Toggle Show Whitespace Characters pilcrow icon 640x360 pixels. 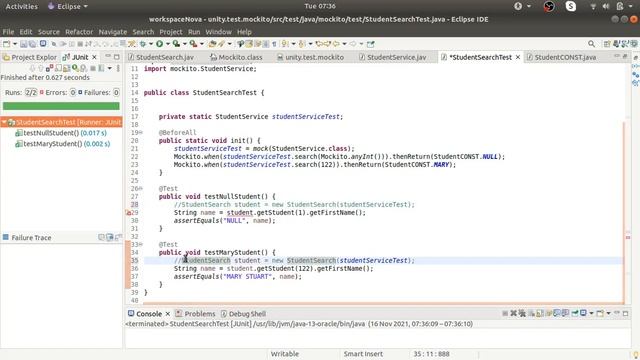click(x=274, y=44)
